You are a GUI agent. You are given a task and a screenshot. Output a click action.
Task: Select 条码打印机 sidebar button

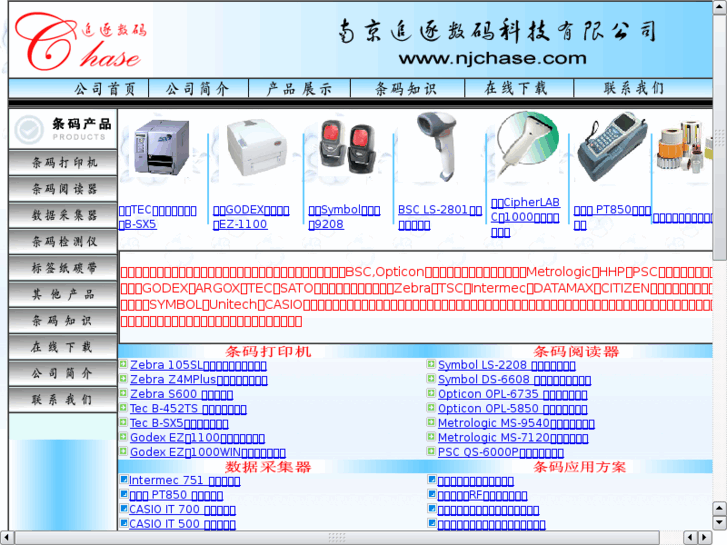[63, 162]
